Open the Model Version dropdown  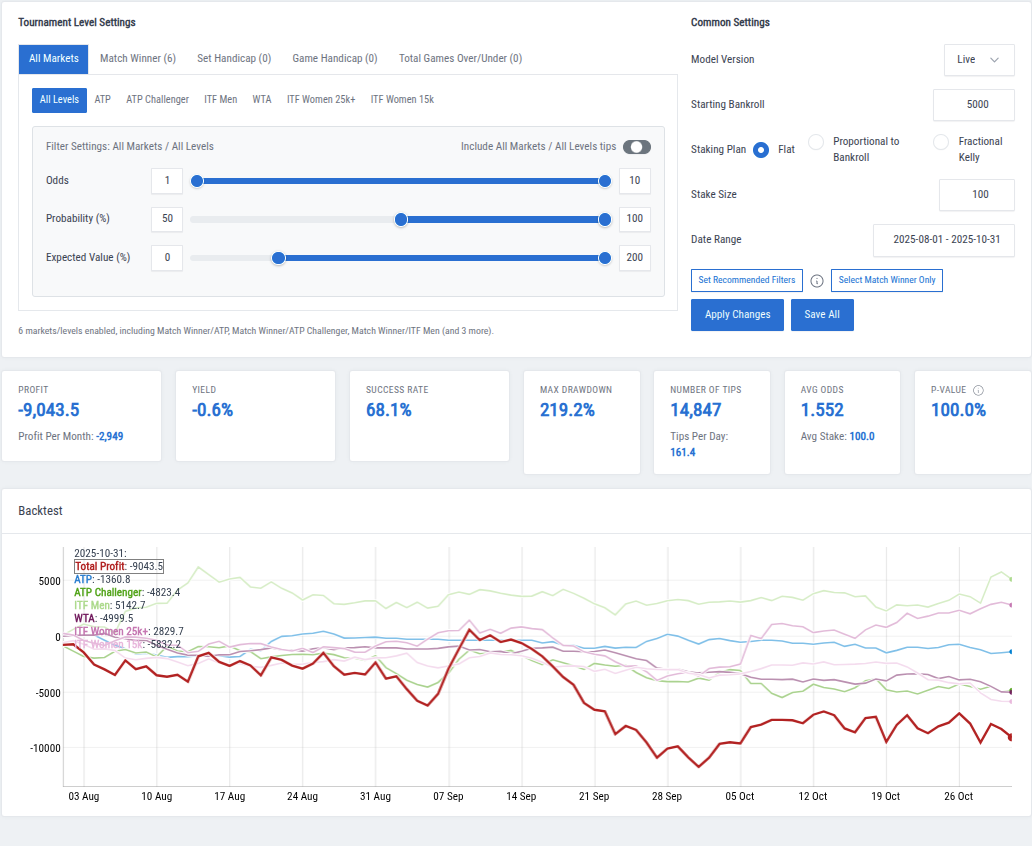(x=978, y=60)
